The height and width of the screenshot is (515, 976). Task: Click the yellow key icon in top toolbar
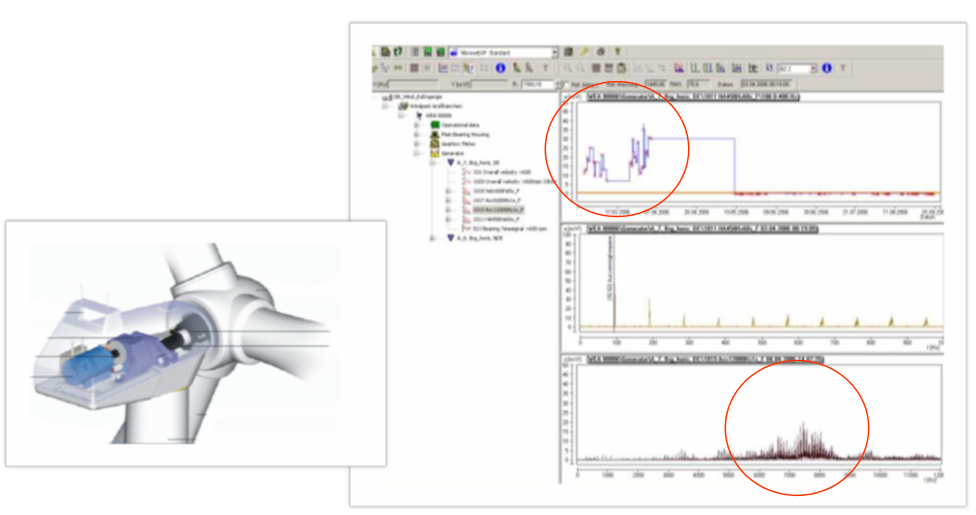(x=583, y=51)
